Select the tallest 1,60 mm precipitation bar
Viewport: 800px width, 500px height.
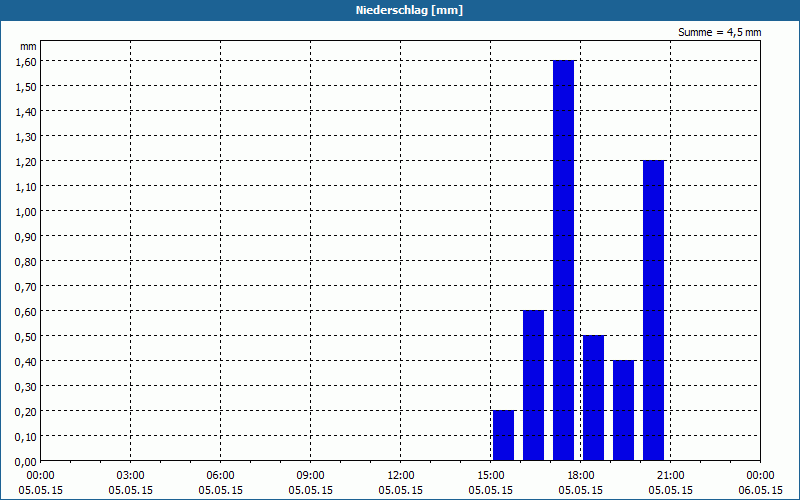coord(563,260)
